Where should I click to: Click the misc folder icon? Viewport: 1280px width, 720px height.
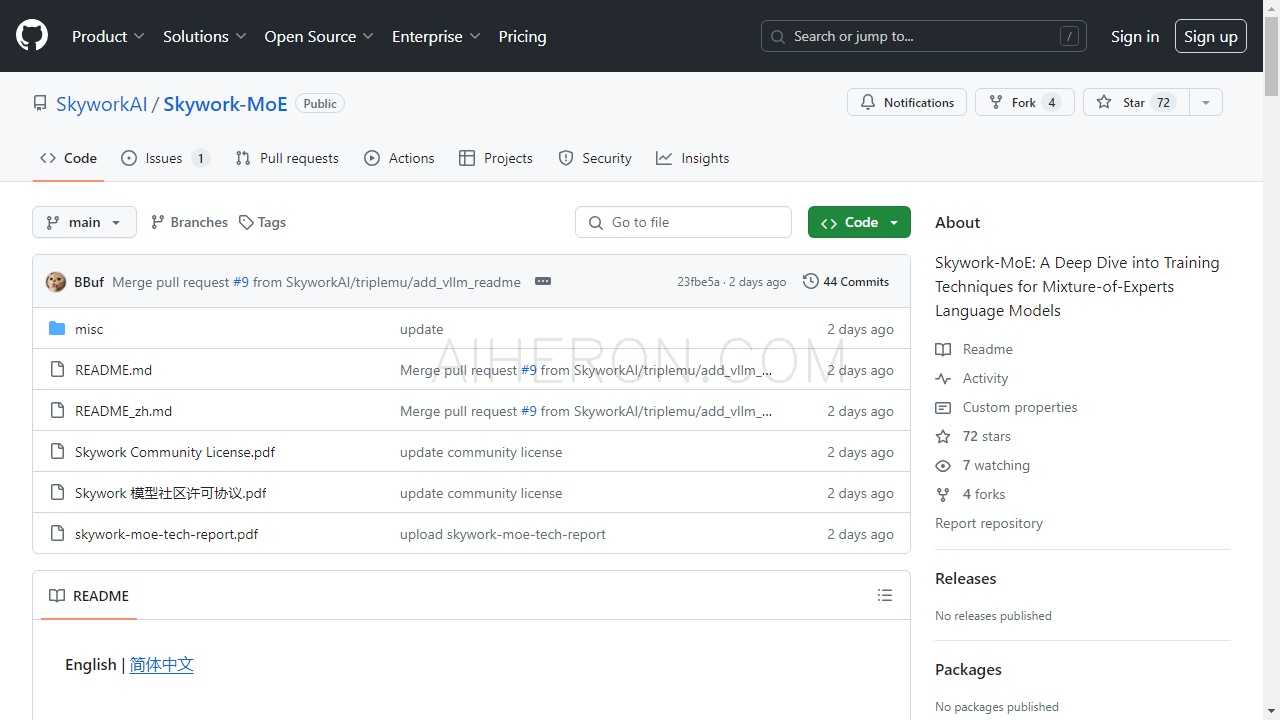pos(57,329)
